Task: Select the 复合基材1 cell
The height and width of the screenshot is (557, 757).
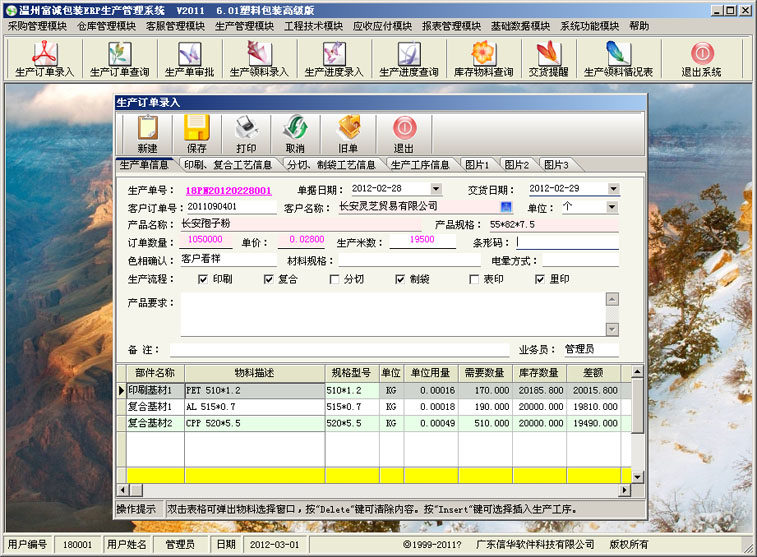Action: tap(155, 407)
